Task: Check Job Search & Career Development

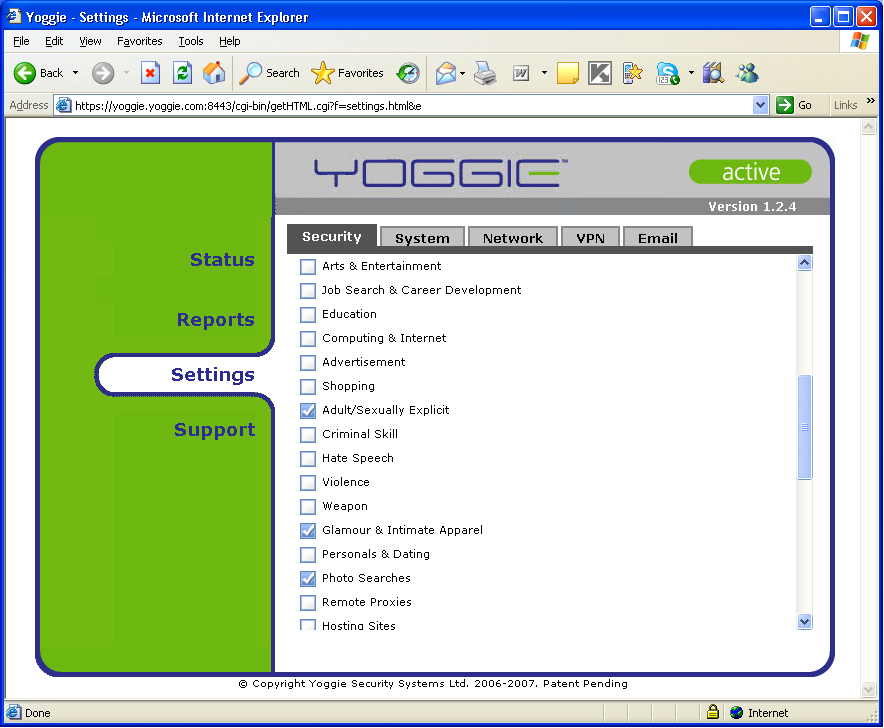Action: (x=308, y=290)
